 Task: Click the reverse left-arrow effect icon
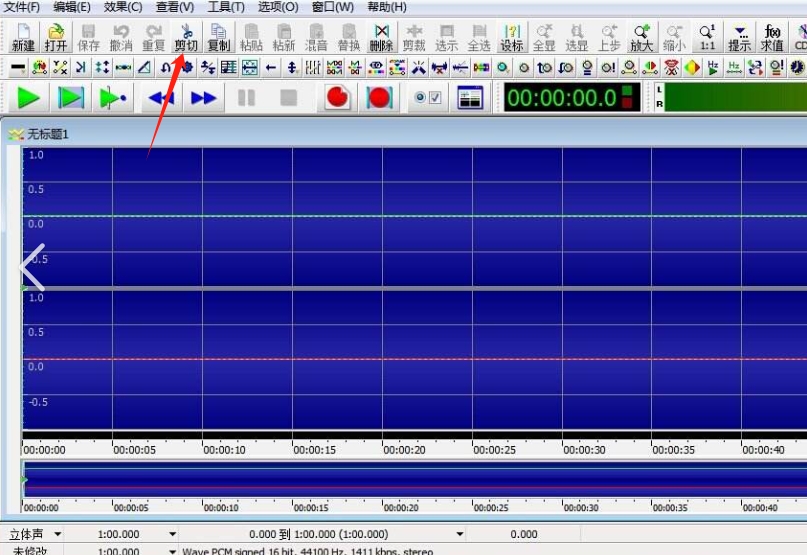[x=271, y=67]
